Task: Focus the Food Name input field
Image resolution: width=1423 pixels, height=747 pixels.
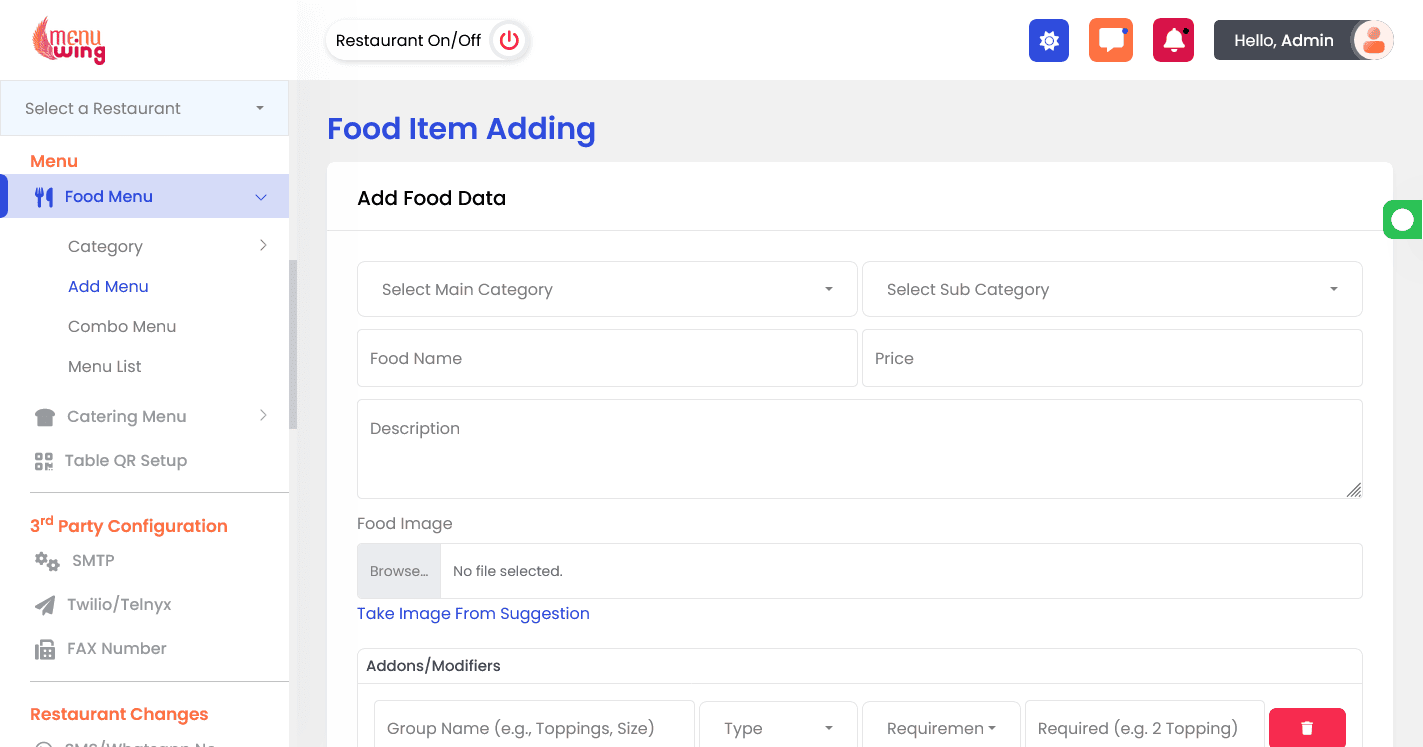Action: (x=607, y=358)
